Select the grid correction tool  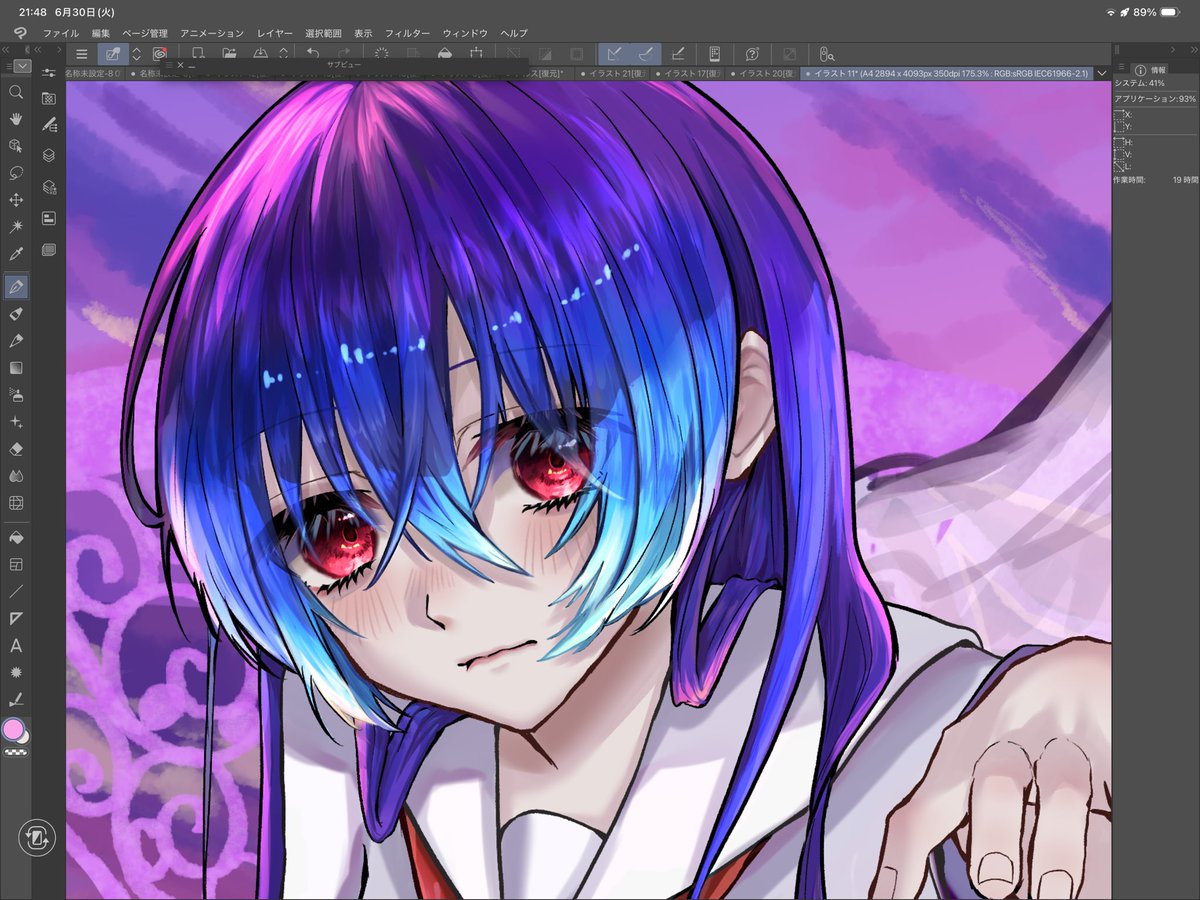(x=16, y=503)
